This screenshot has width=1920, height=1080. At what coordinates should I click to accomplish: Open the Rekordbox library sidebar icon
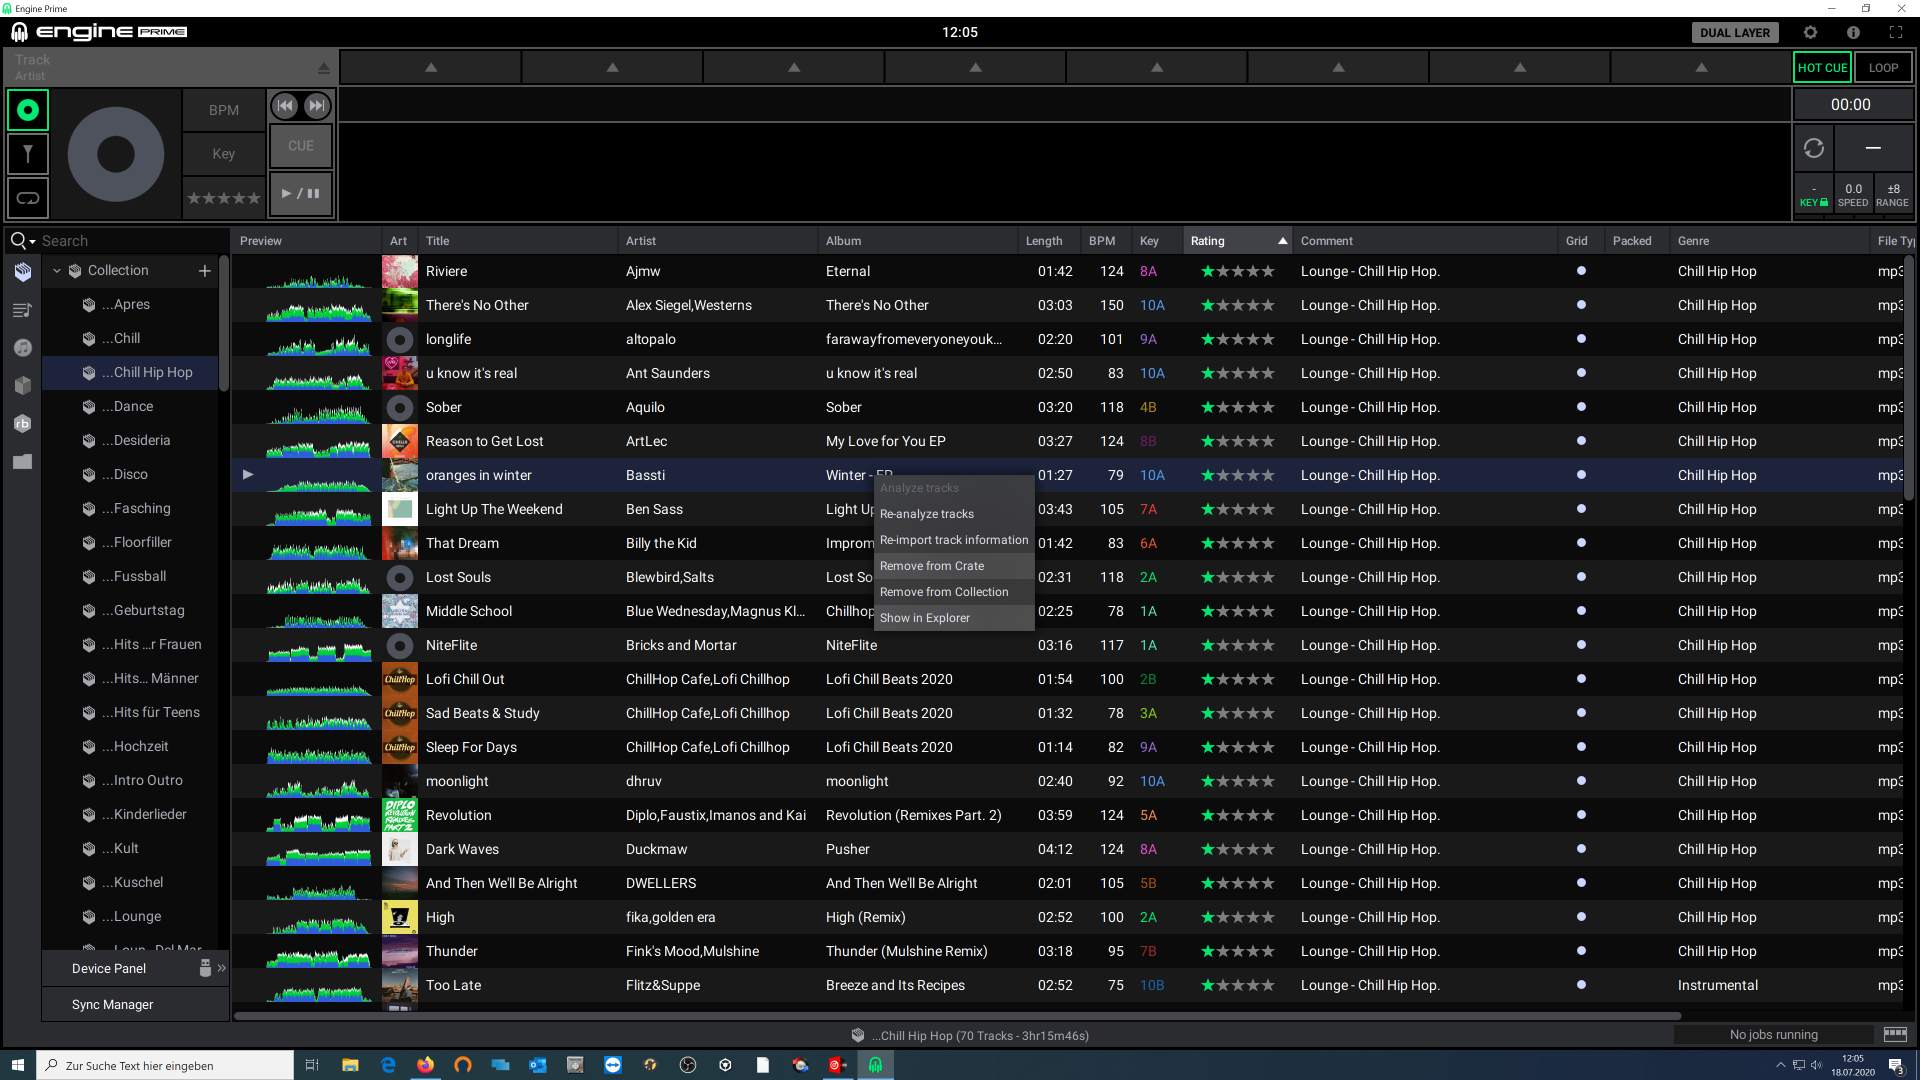point(22,424)
